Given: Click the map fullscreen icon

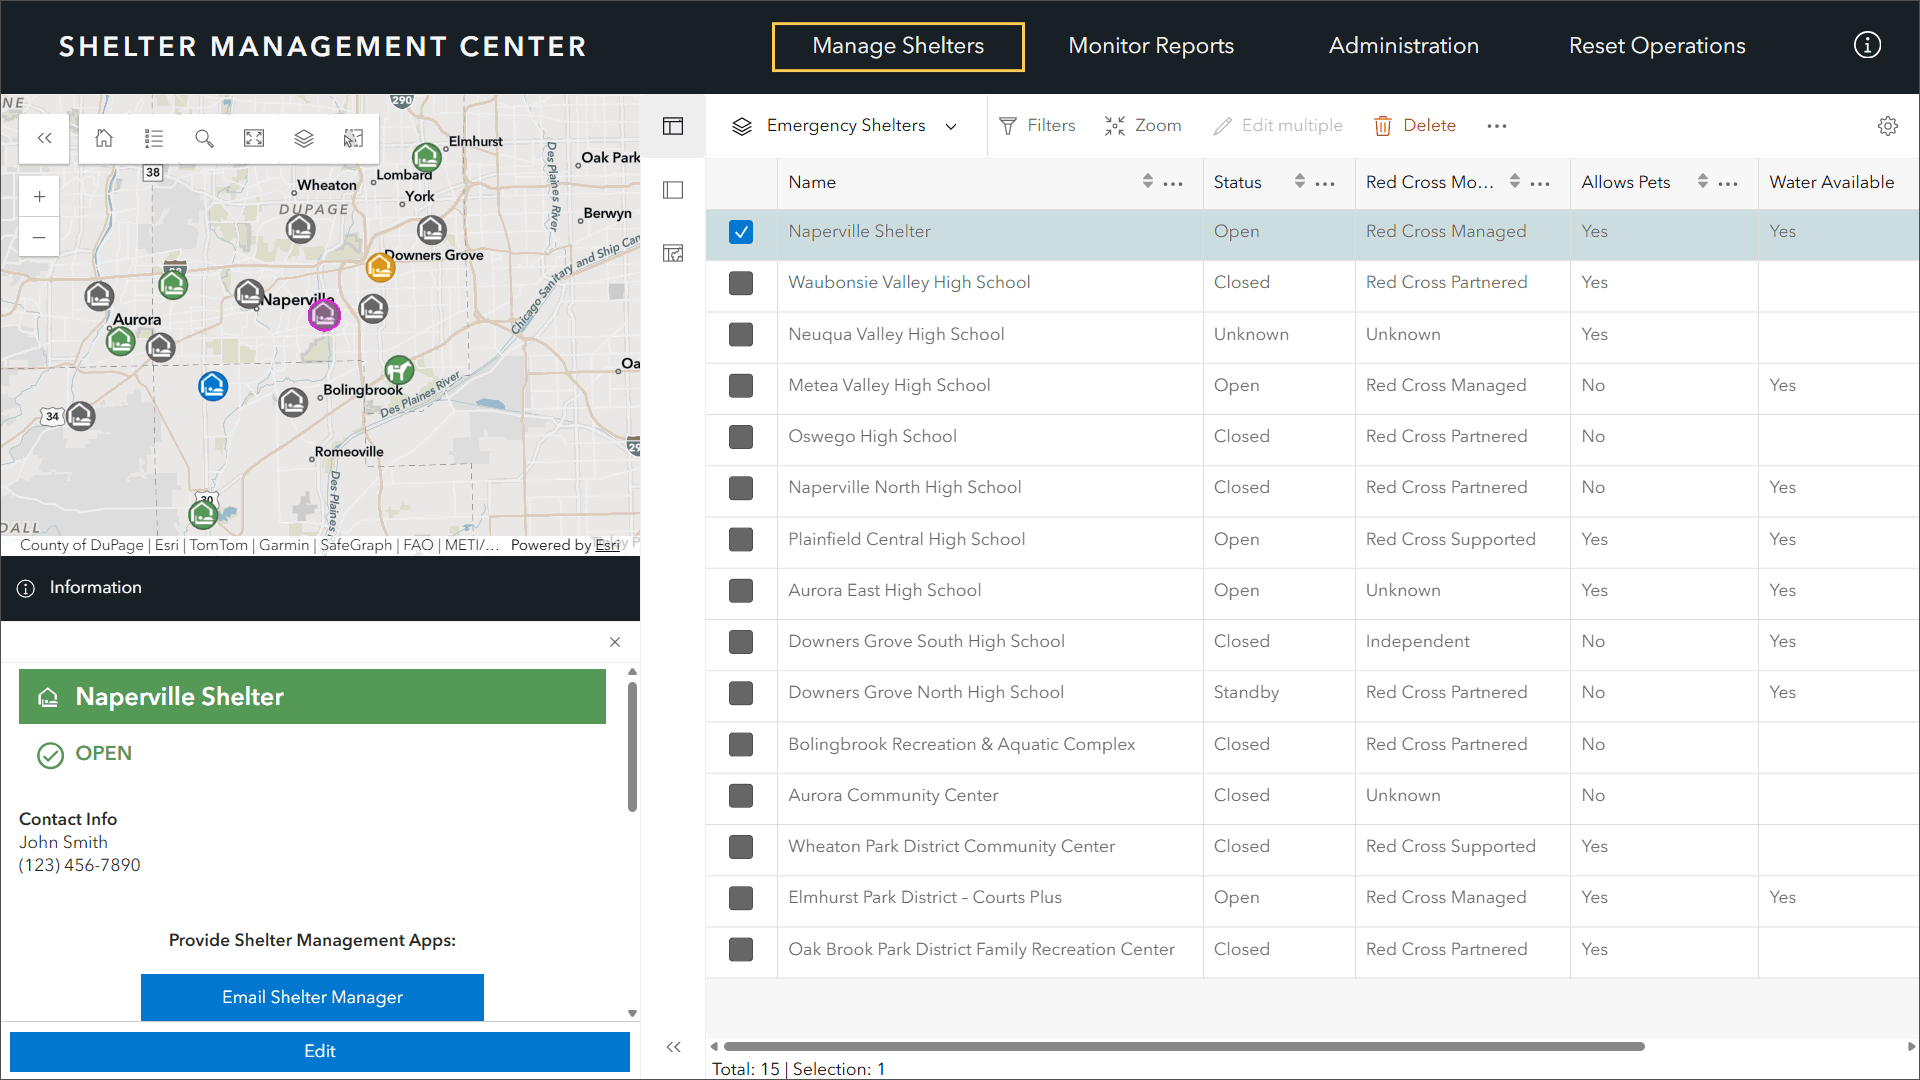Looking at the screenshot, I should point(254,138).
